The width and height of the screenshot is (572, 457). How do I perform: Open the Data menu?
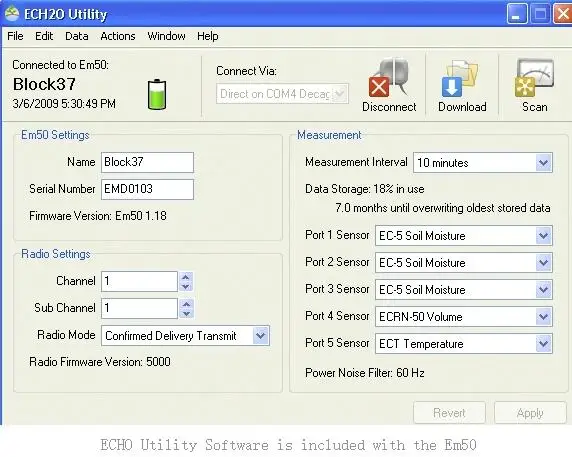[77, 36]
